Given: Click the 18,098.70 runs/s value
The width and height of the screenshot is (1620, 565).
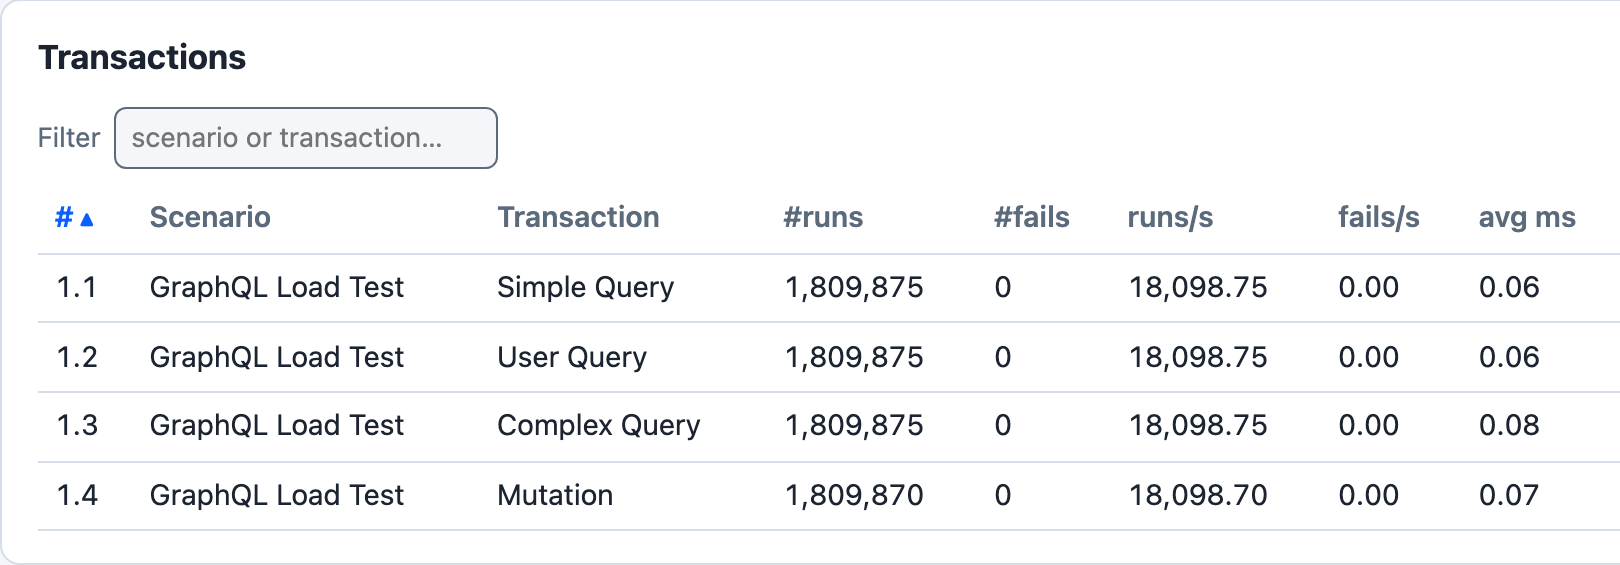Looking at the screenshot, I should [1198, 496].
